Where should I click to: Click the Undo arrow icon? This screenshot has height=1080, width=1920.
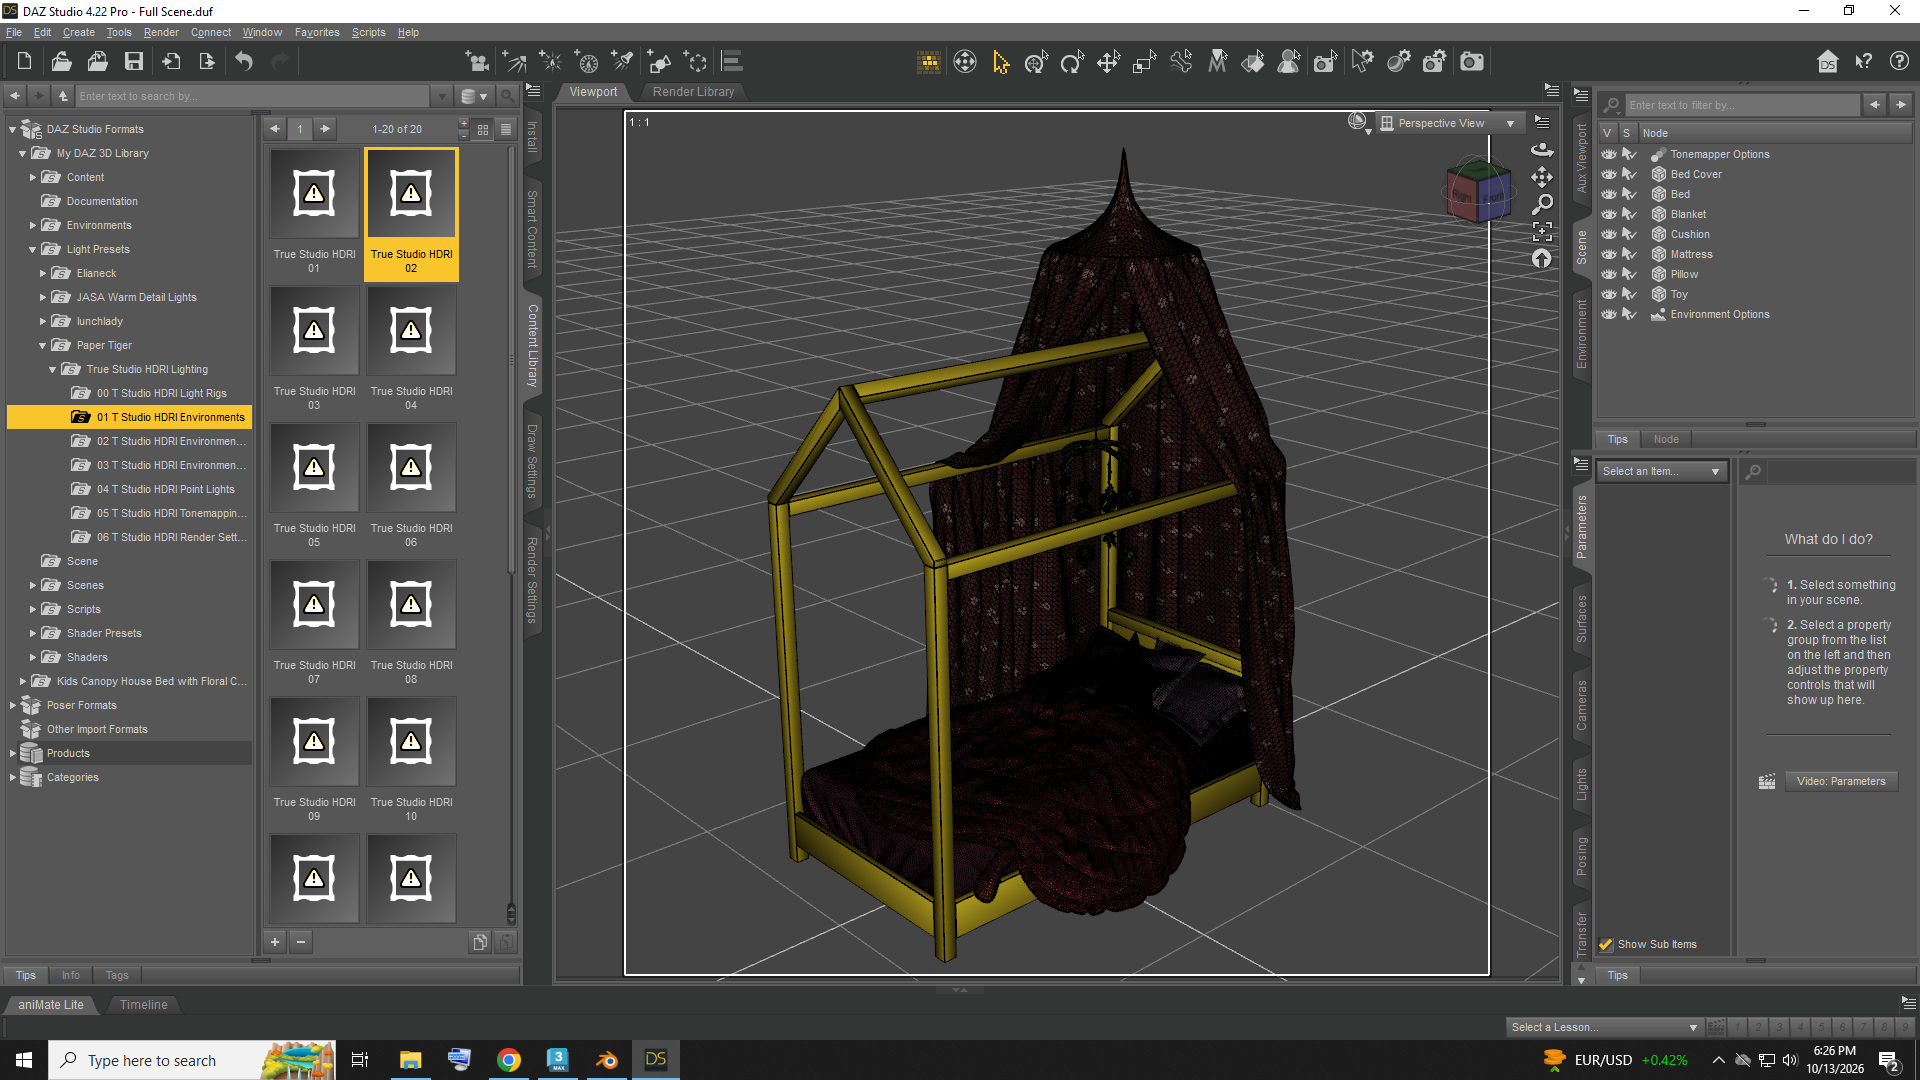pyautogui.click(x=244, y=62)
